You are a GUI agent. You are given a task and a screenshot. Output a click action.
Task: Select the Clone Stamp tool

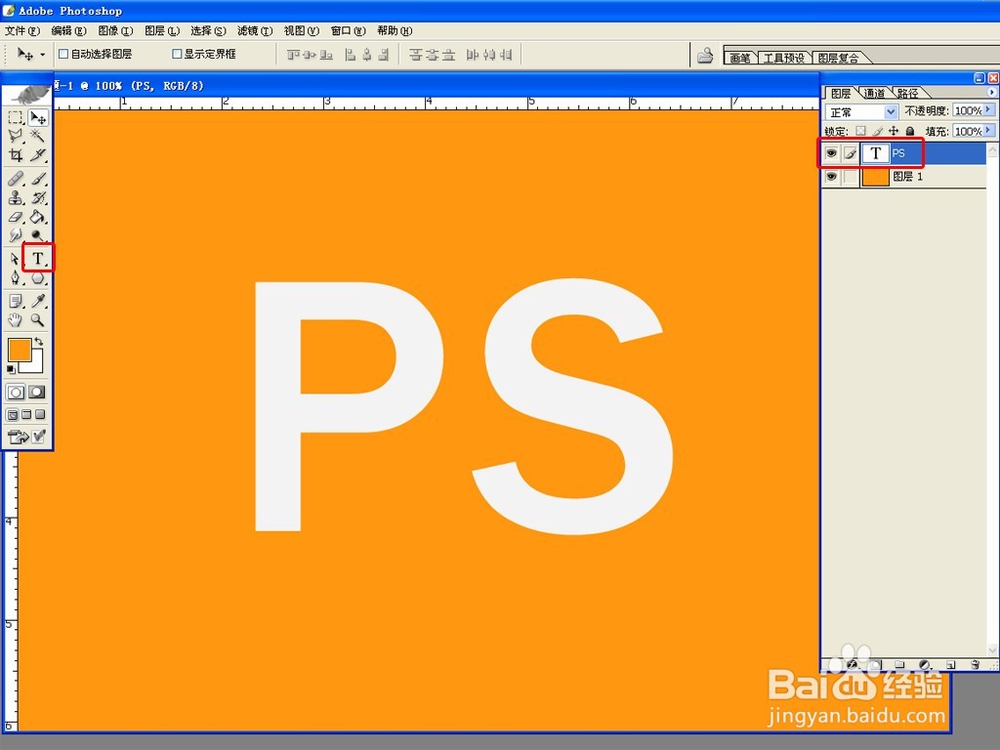coord(15,198)
